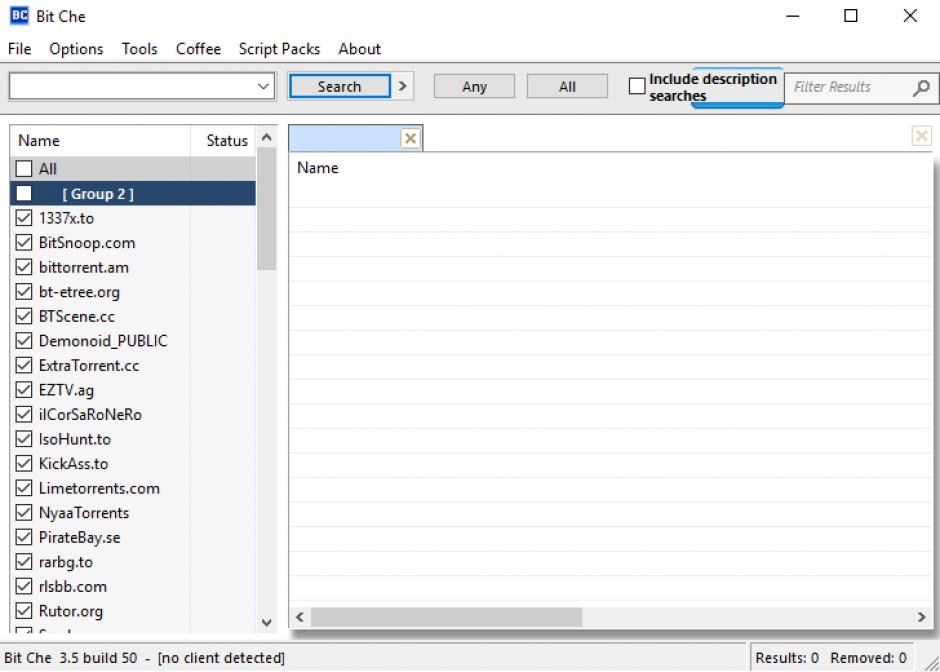
Task: Check the All sites checkbox
Action: [x=24, y=168]
